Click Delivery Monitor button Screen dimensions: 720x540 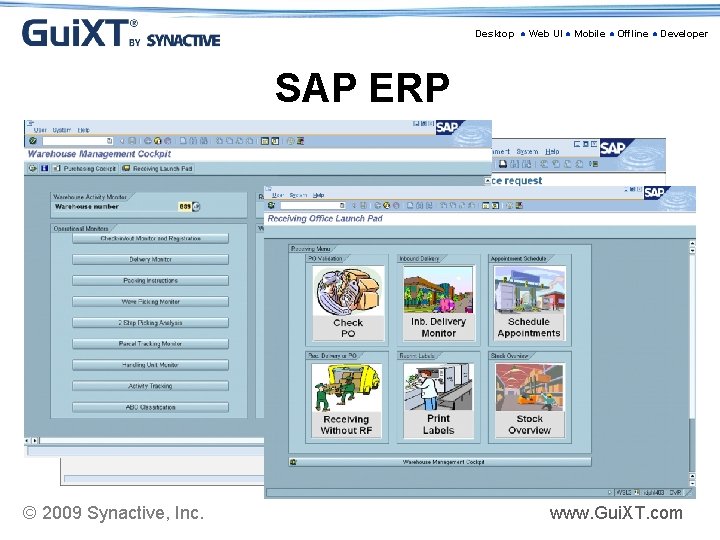point(151,259)
